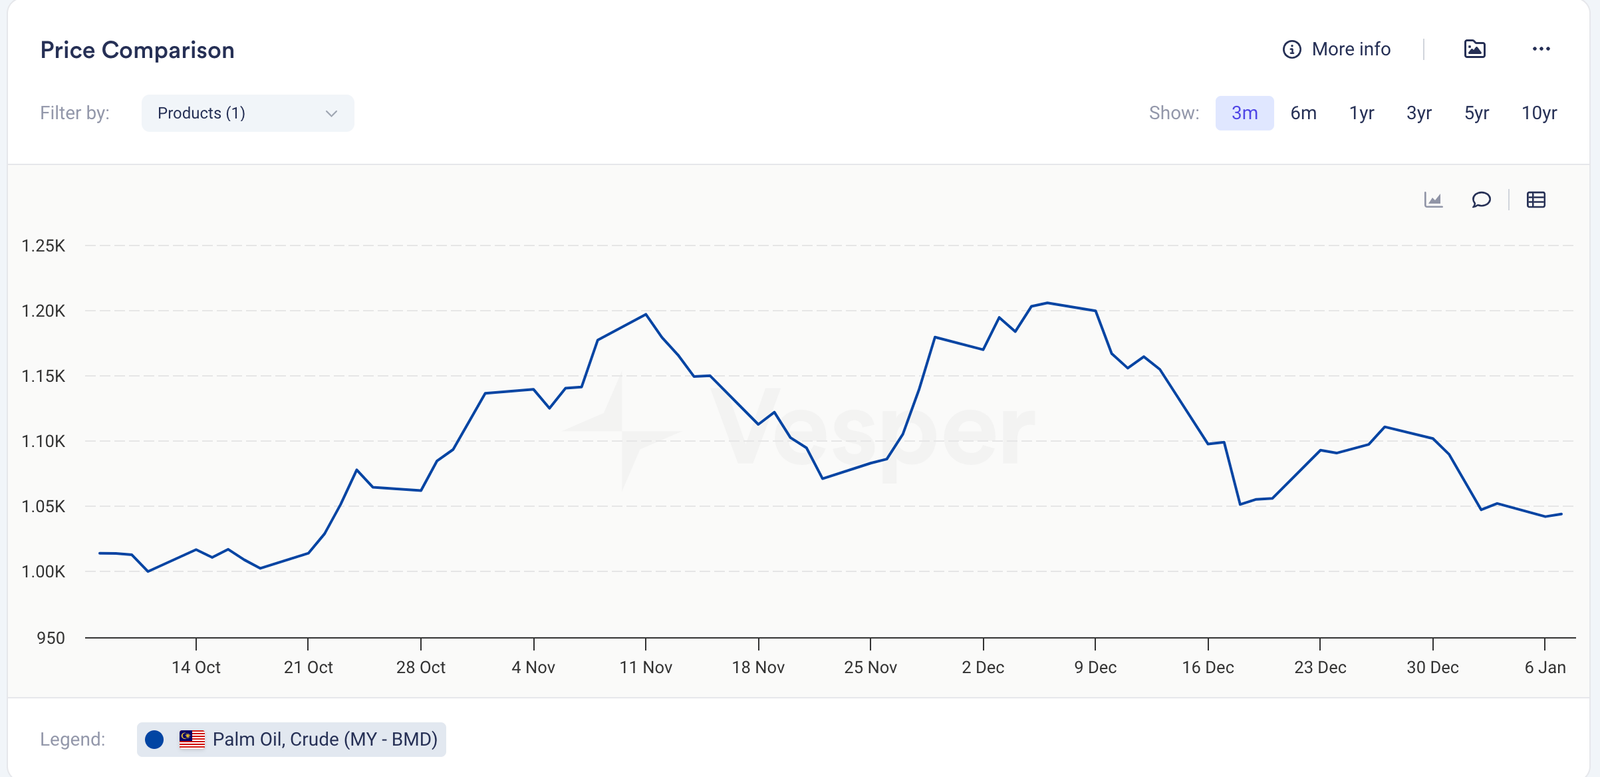This screenshot has width=1600, height=777.
Task: Click the Malaysia flag icon in legend
Action: click(192, 739)
